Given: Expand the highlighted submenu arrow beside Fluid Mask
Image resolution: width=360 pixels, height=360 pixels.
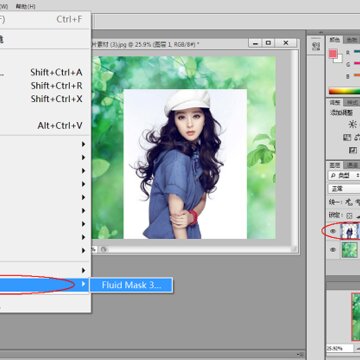Looking at the screenshot, I should point(84,284).
